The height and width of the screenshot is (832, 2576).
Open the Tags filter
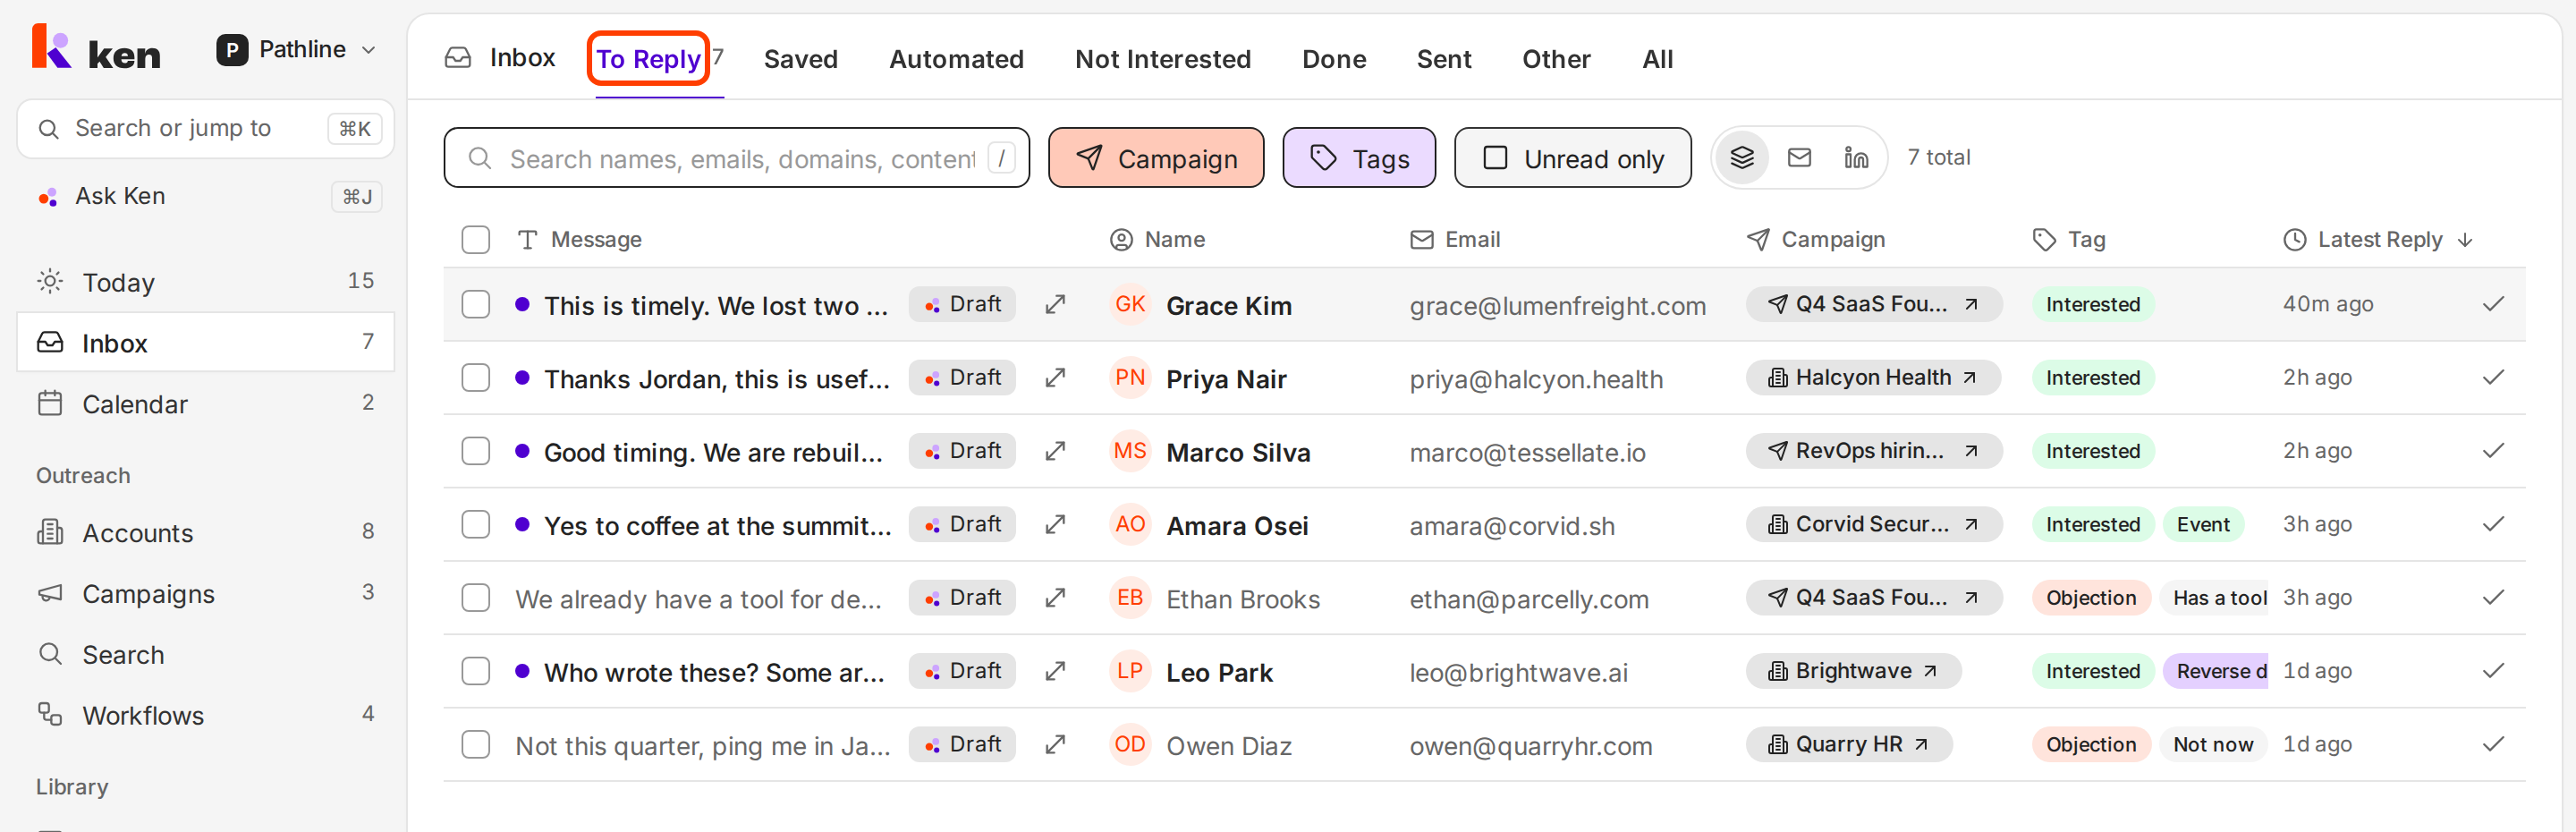click(1358, 158)
